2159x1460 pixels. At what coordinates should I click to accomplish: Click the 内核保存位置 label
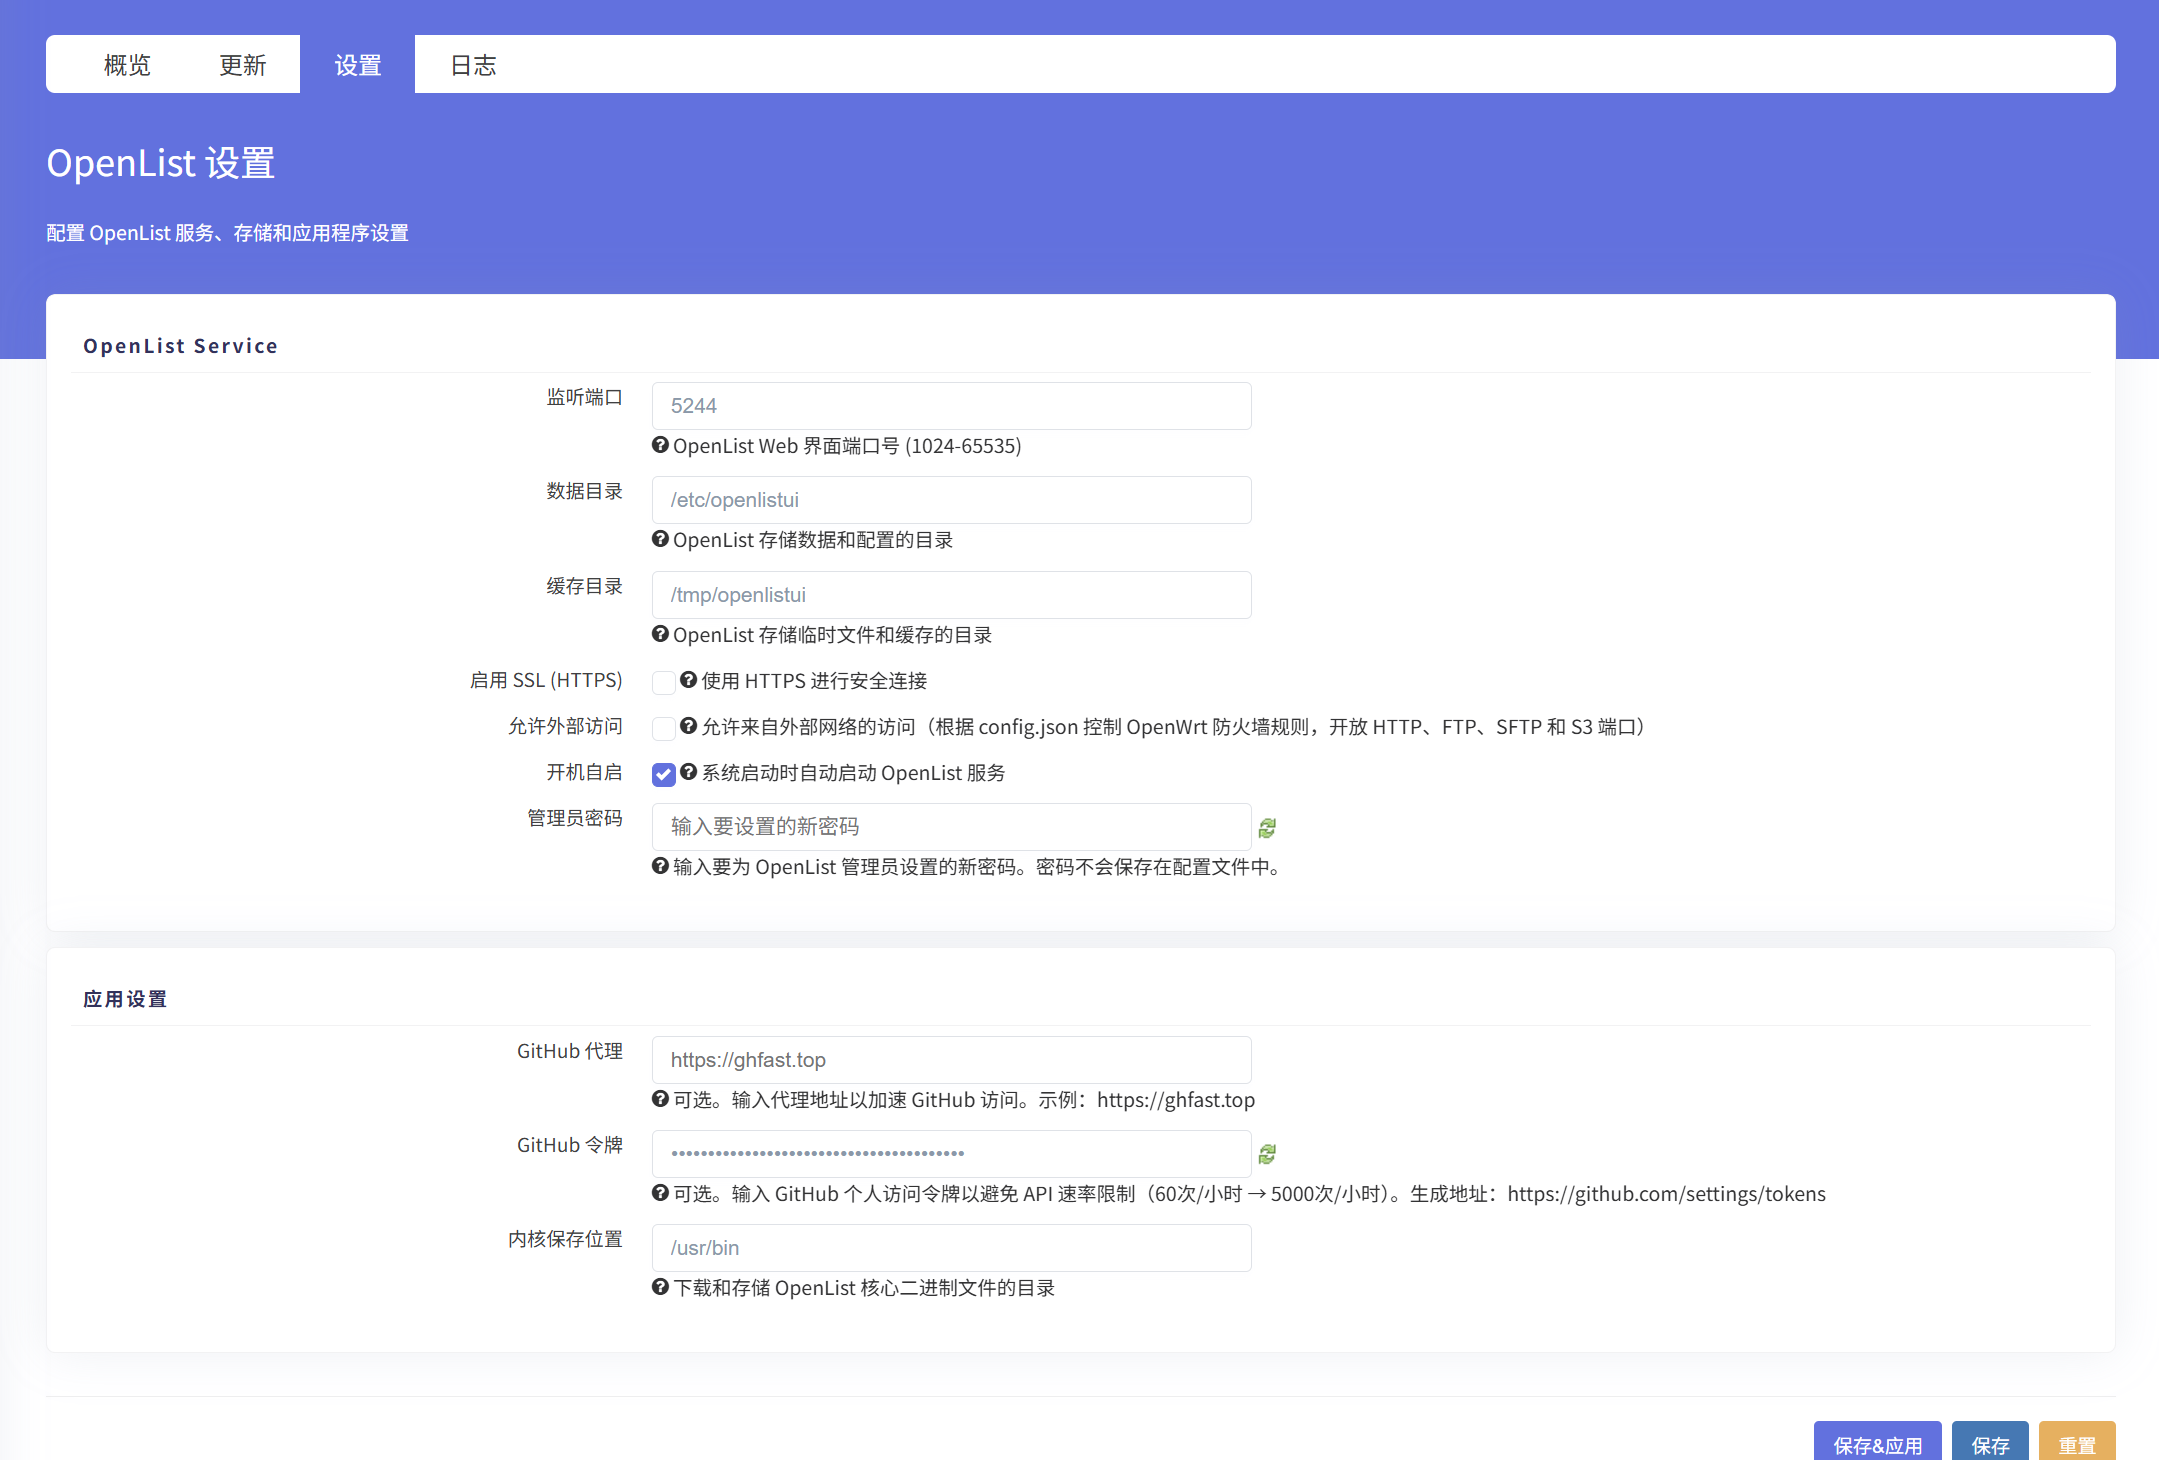(x=565, y=1239)
